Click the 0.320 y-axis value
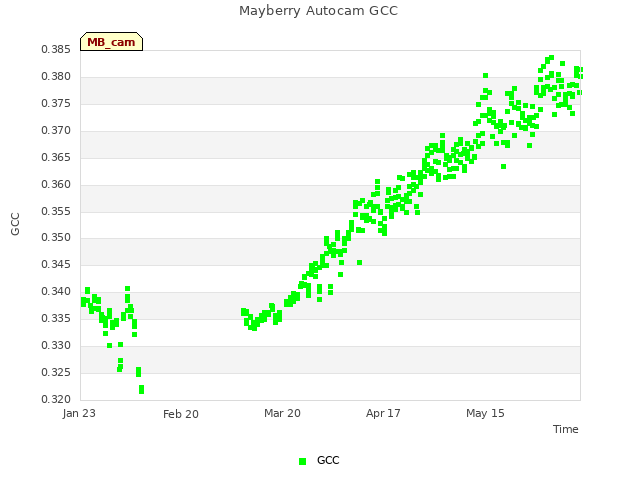 coord(56,399)
